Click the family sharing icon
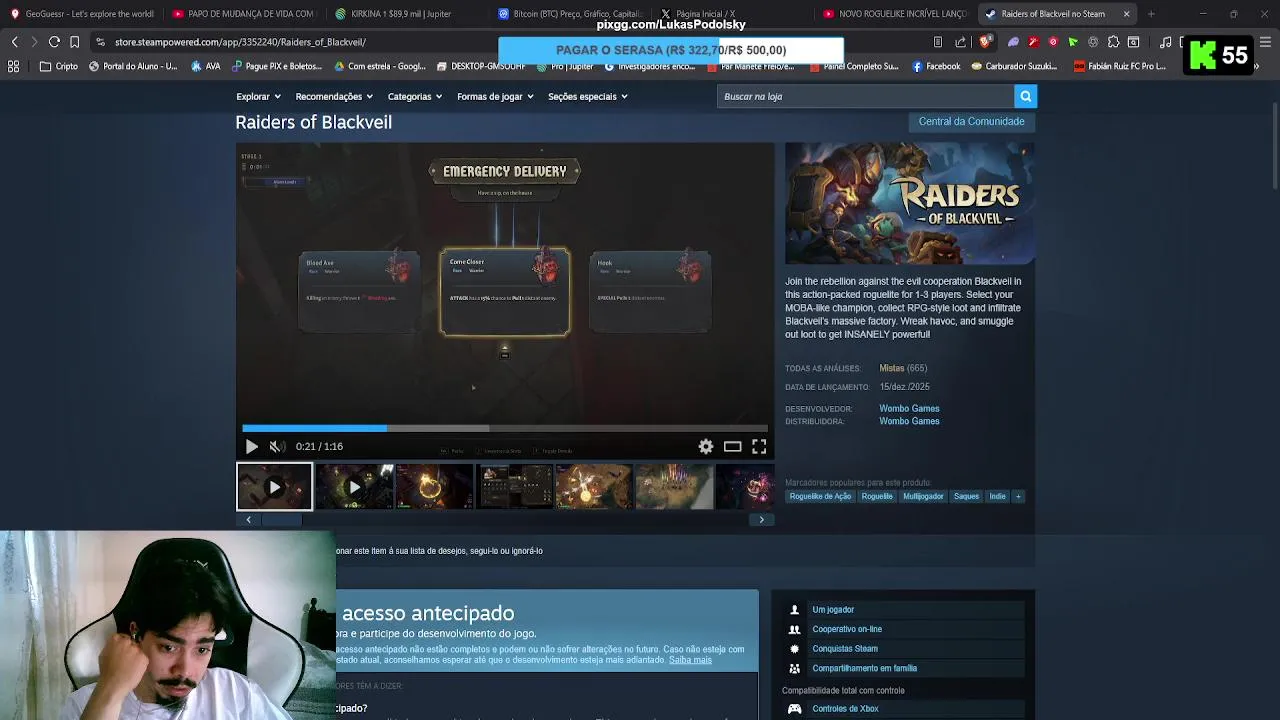Image resolution: width=1280 pixels, height=720 pixels. pyautogui.click(x=794, y=668)
